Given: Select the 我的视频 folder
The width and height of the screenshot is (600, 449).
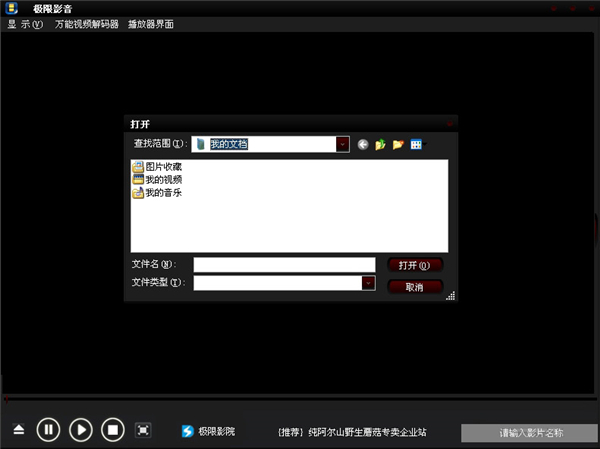Looking at the screenshot, I should (162, 180).
